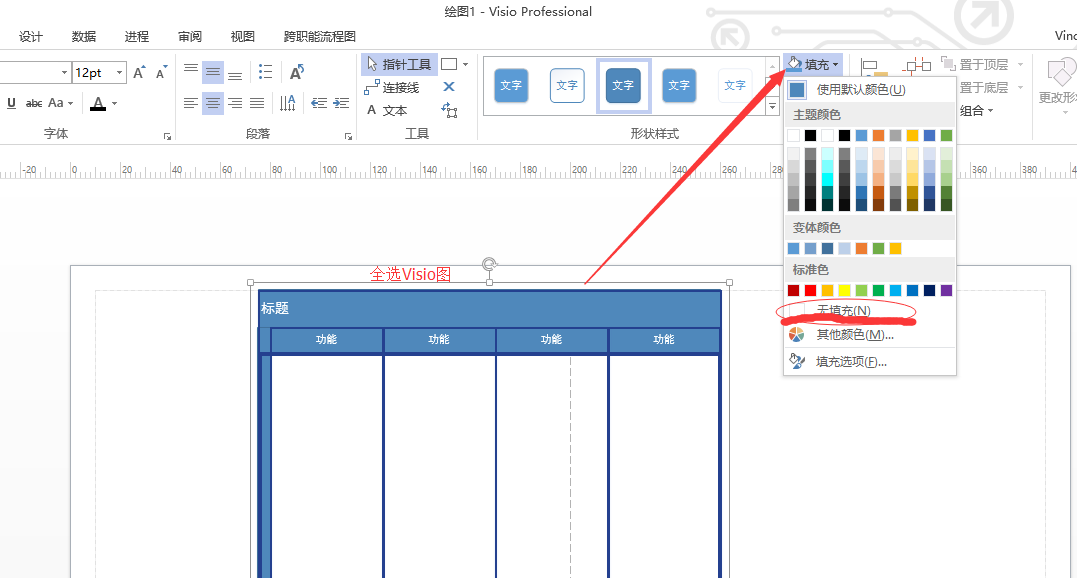Viewport: 1077px width, 578px height.
Task: Align paragraph right
Action: (x=235, y=103)
